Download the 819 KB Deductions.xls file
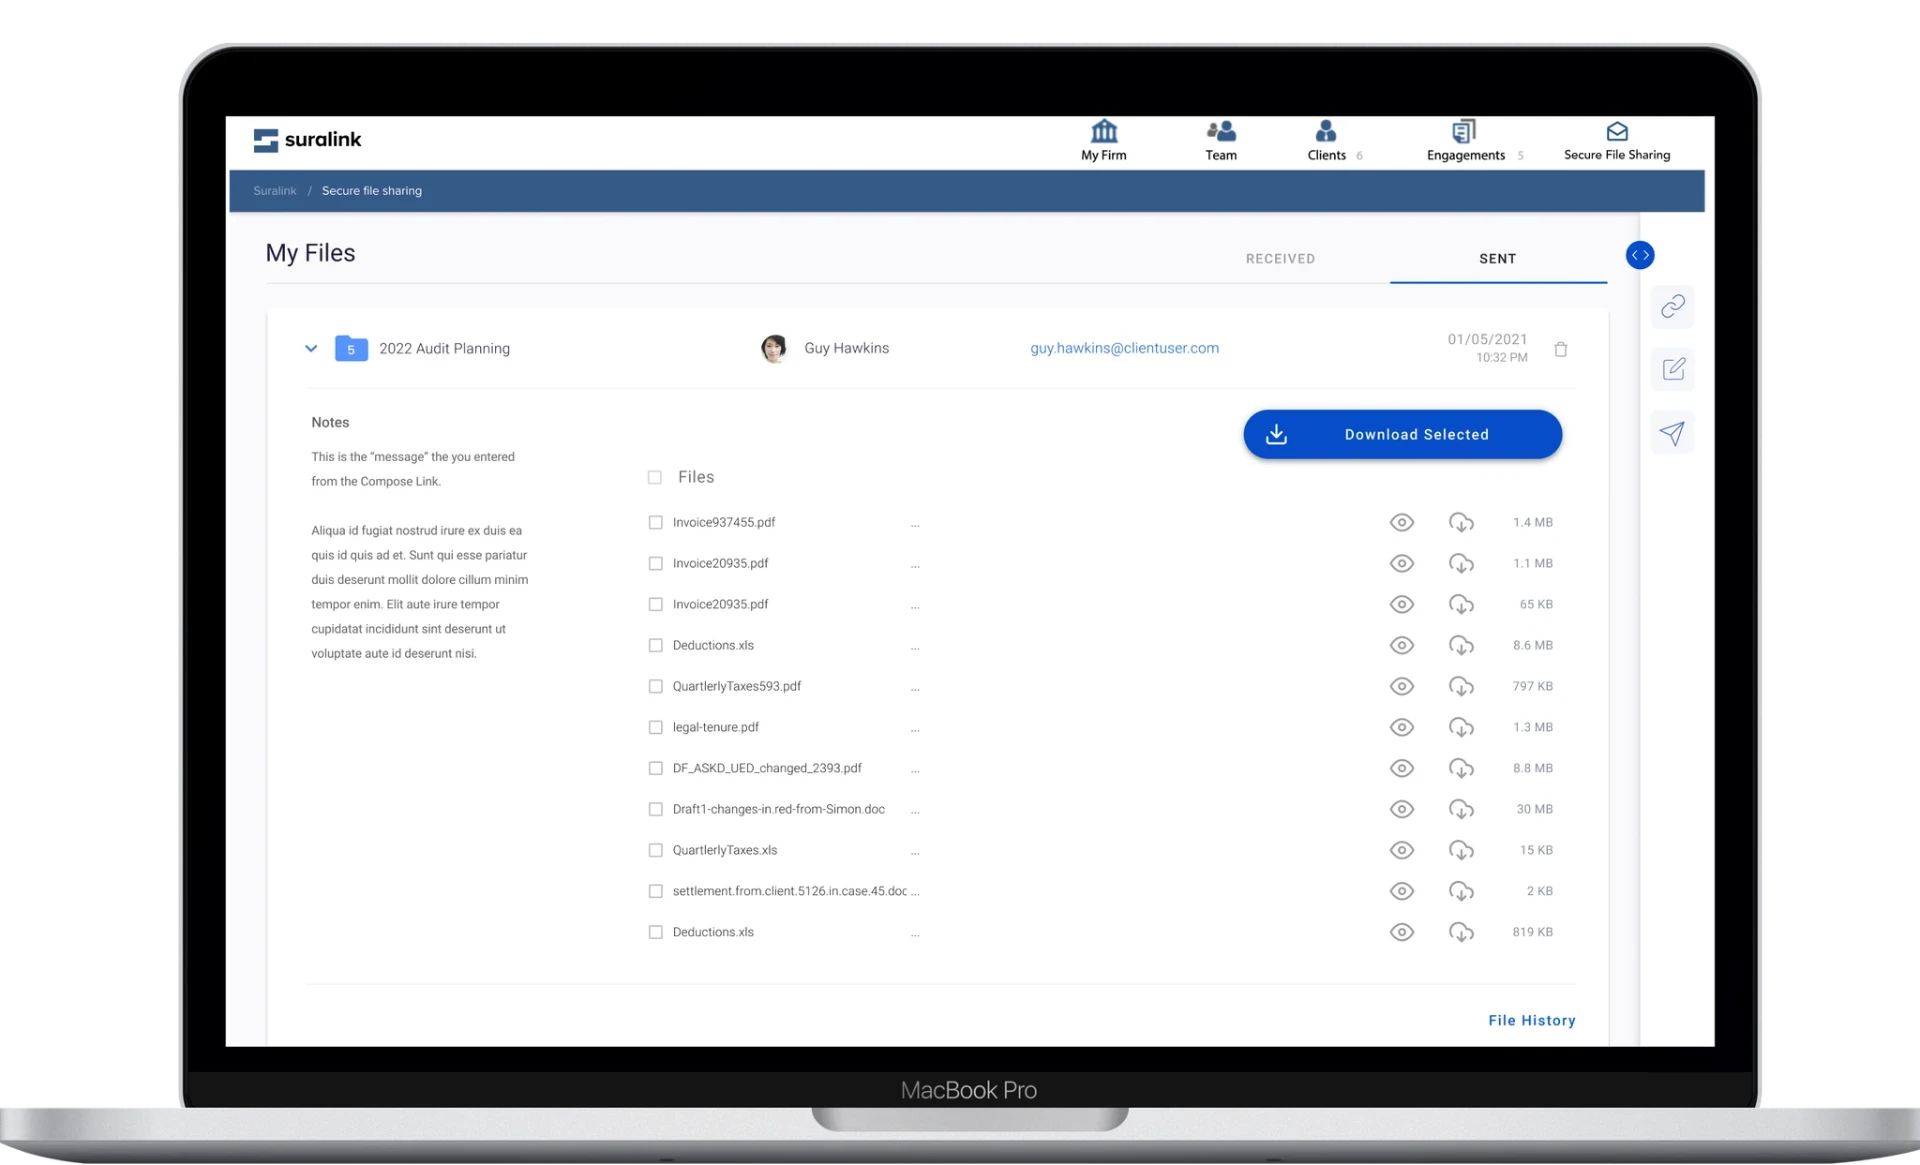The width and height of the screenshot is (1920, 1165). [1461, 932]
